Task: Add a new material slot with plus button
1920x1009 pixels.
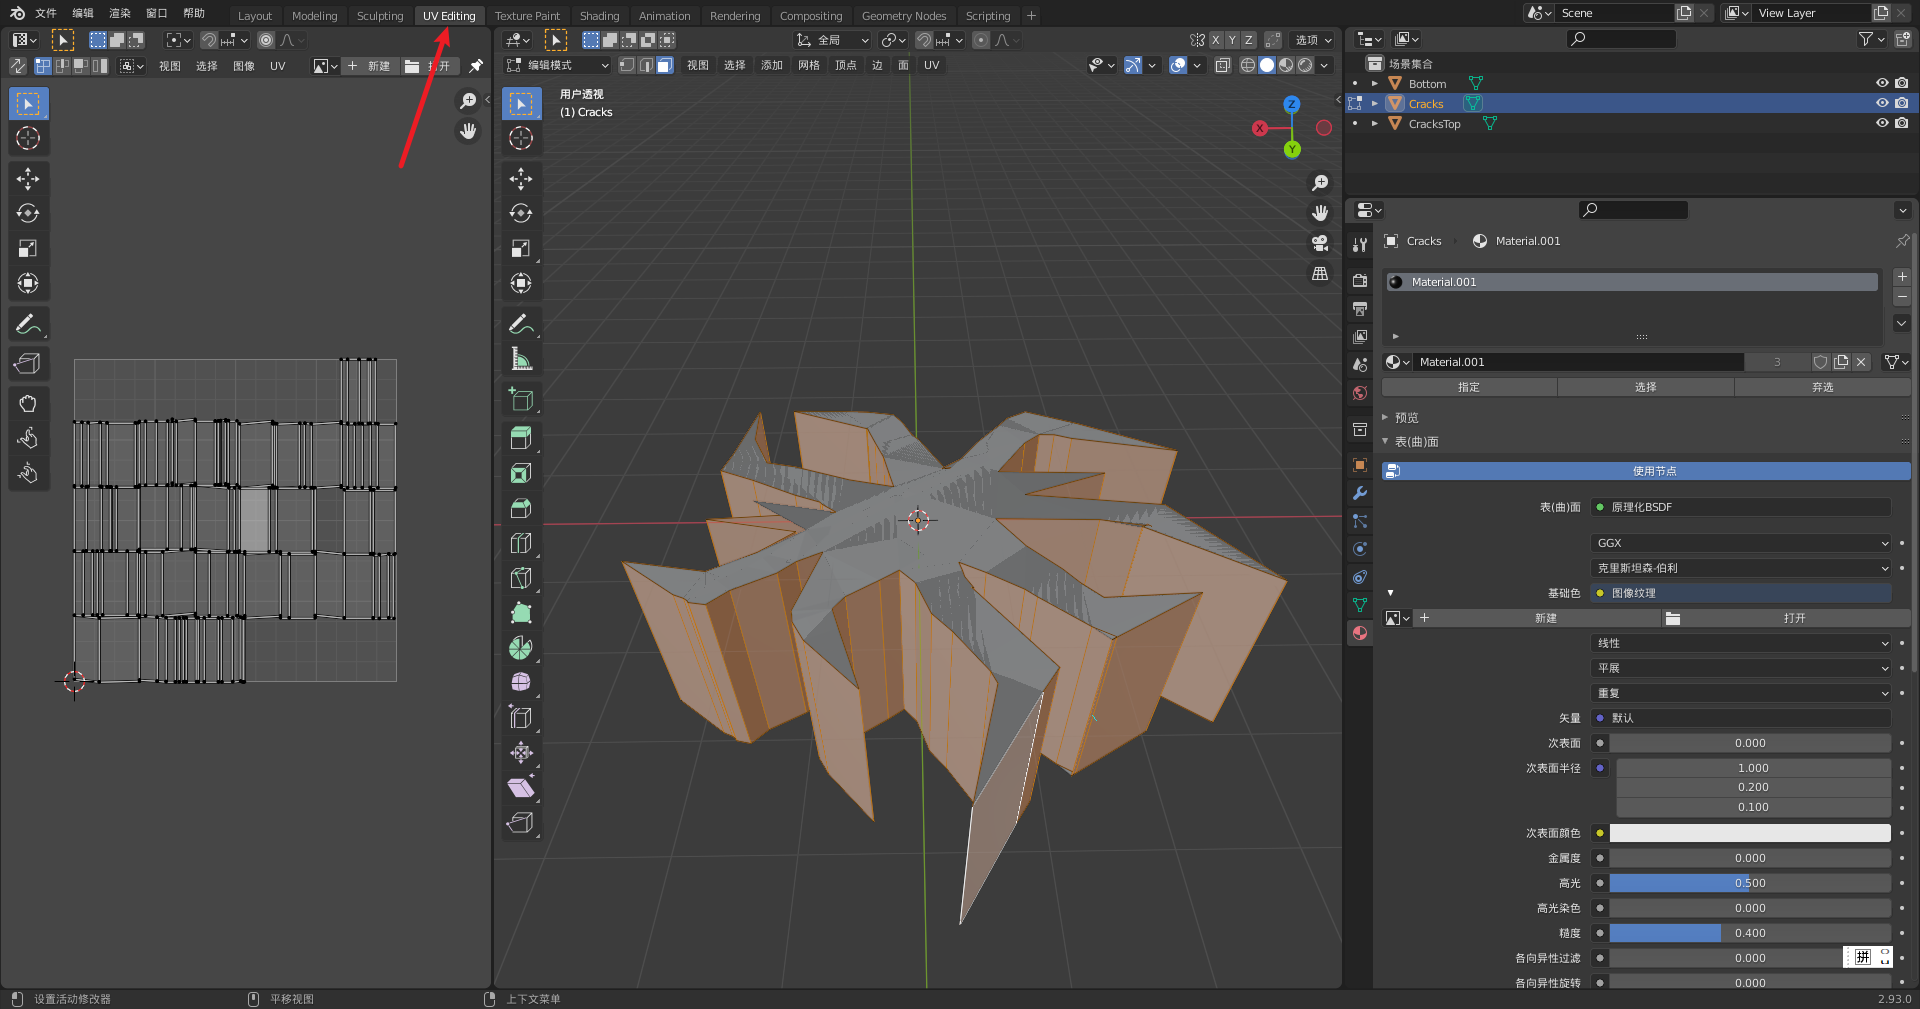Action: click(1902, 277)
